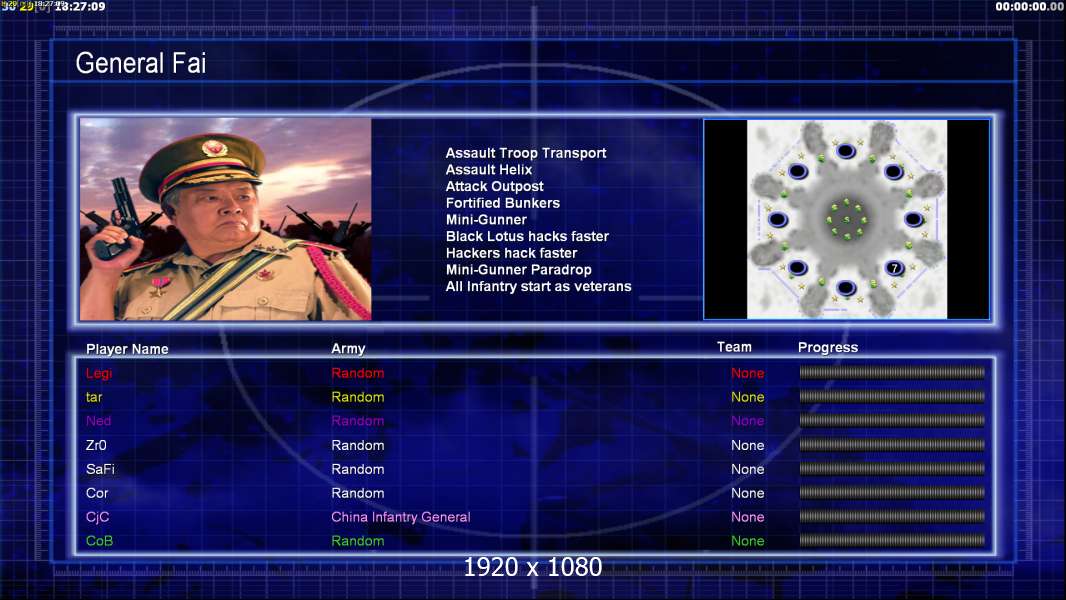Click the "Army" column header
The height and width of the screenshot is (600, 1066).
348,348
